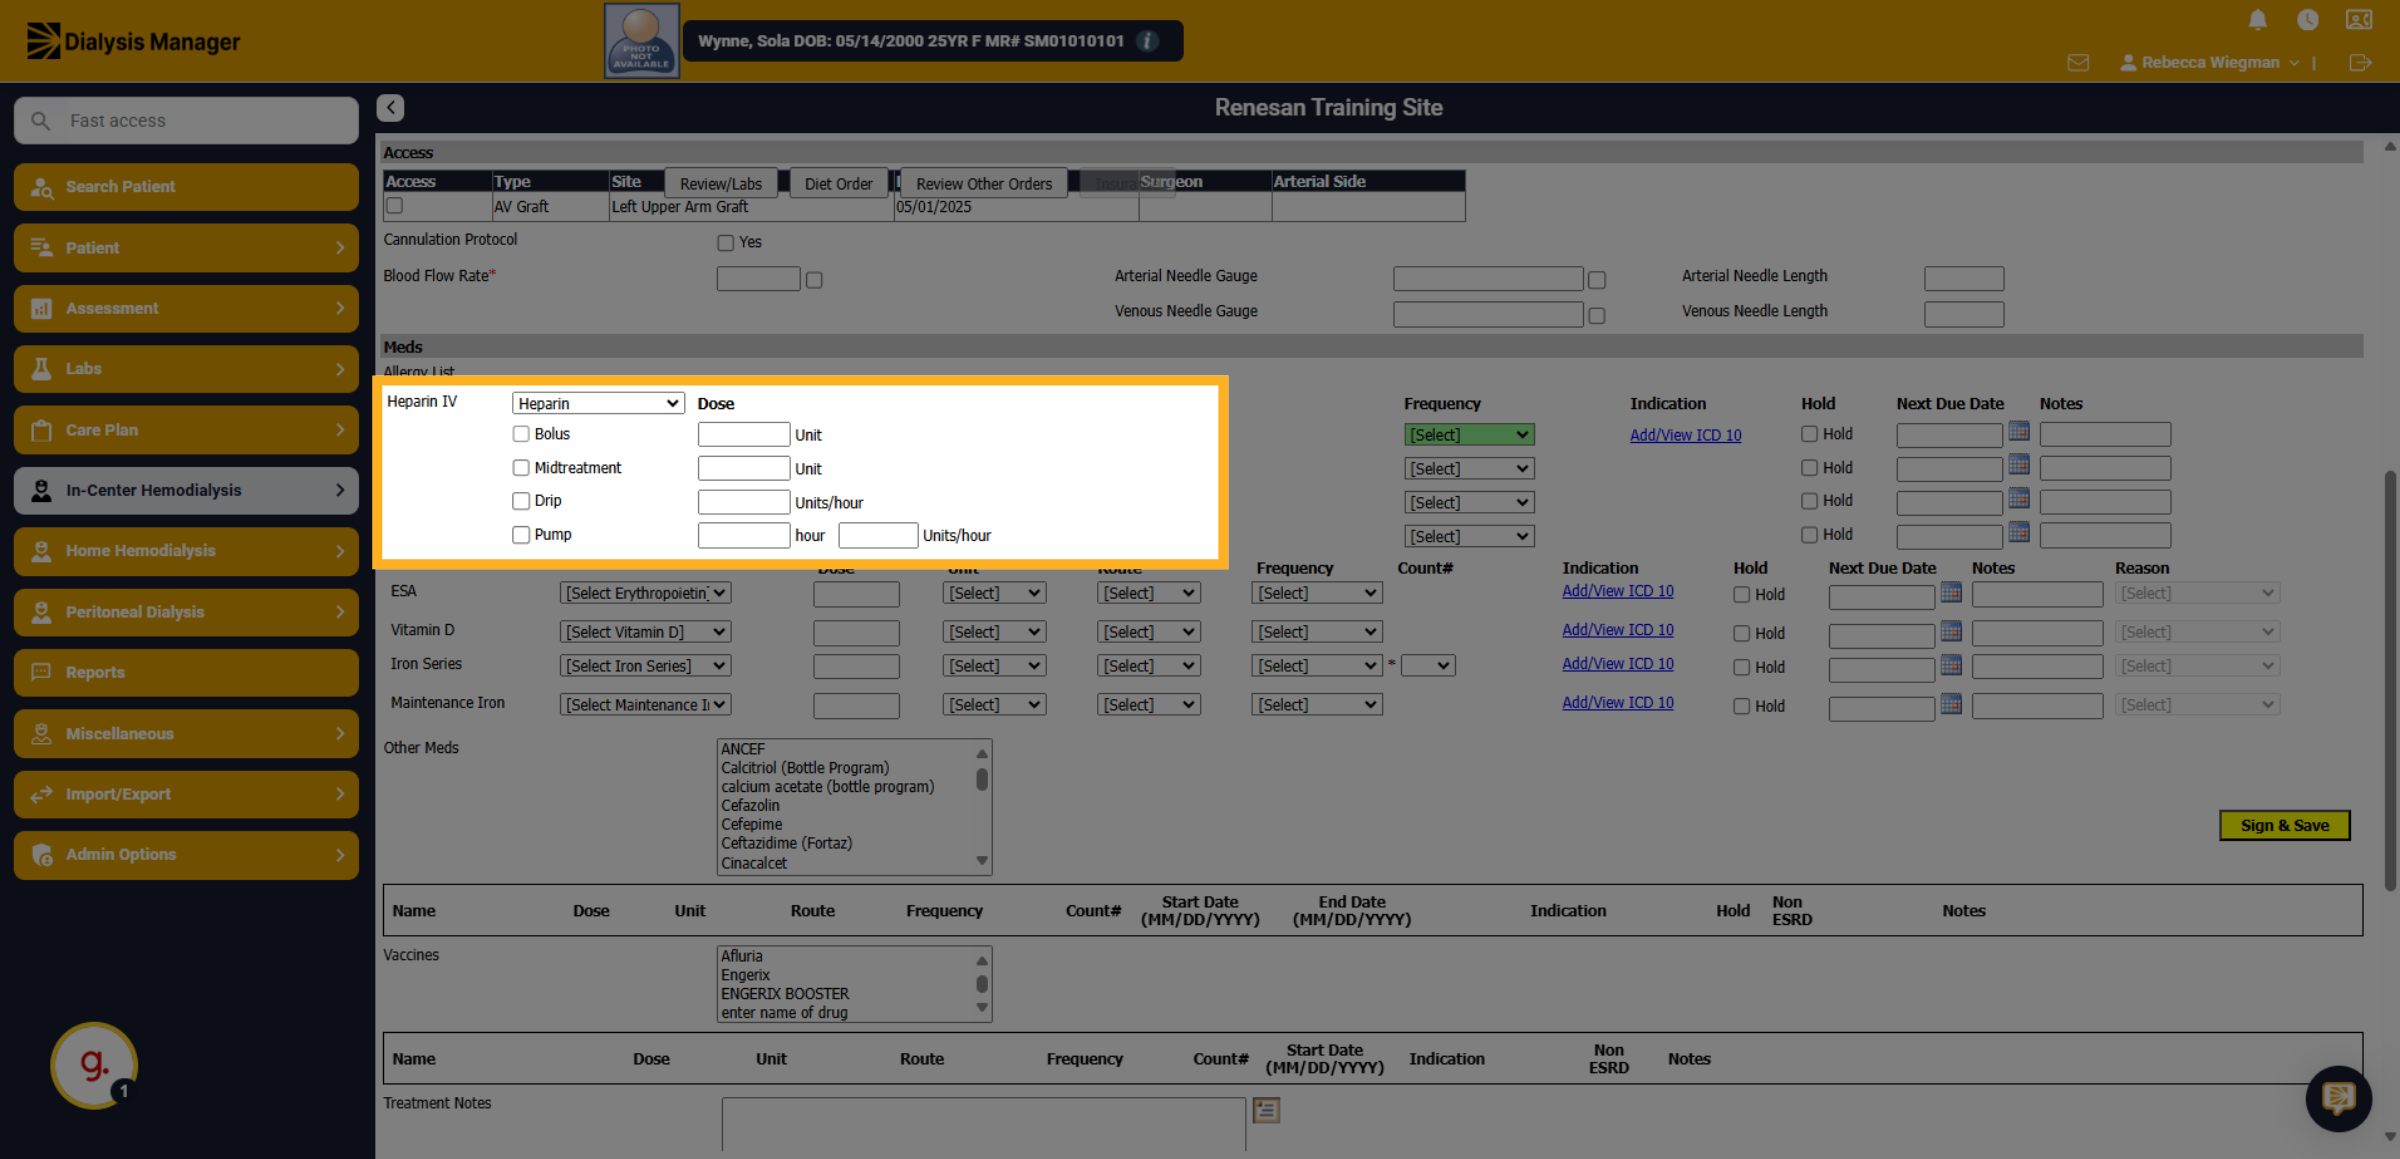
Task: Expand Rebecca Wiegman user menu
Action: (x=2210, y=63)
